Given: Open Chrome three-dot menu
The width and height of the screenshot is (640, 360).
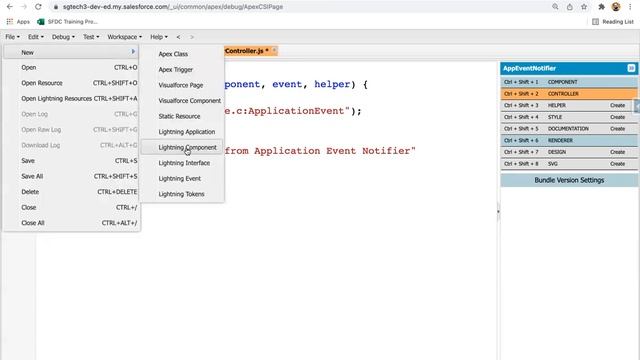Looking at the screenshot, I should 630,7.
